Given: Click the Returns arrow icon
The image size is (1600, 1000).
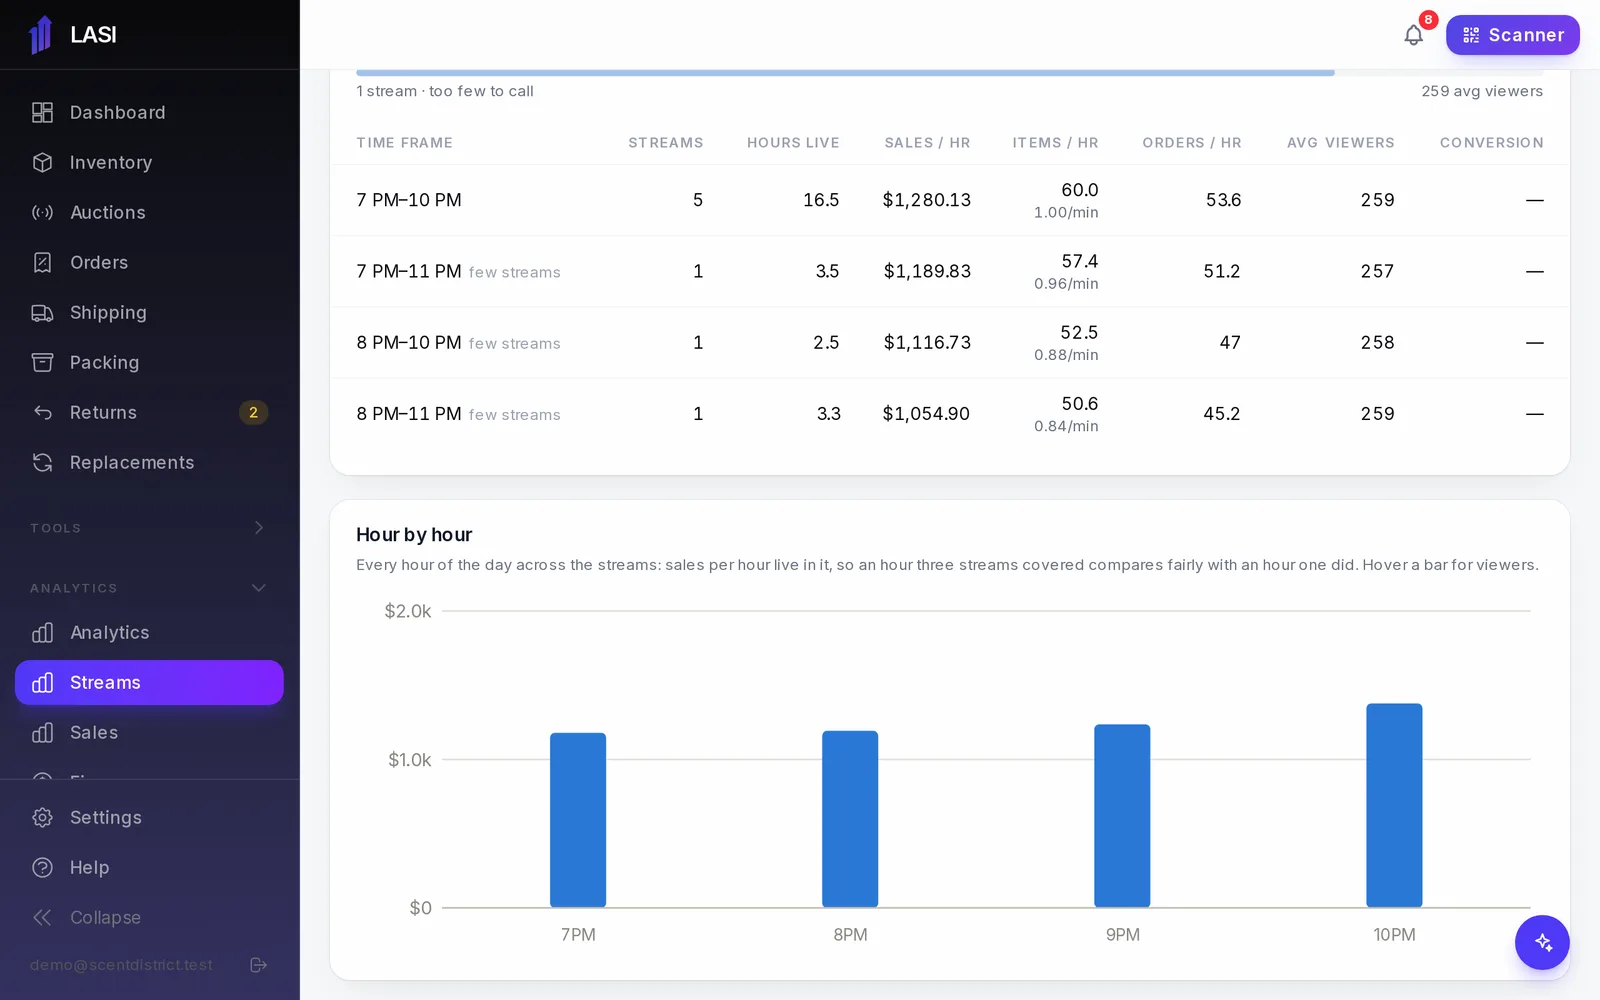Looking at the screenshot, I should [42, 412].
